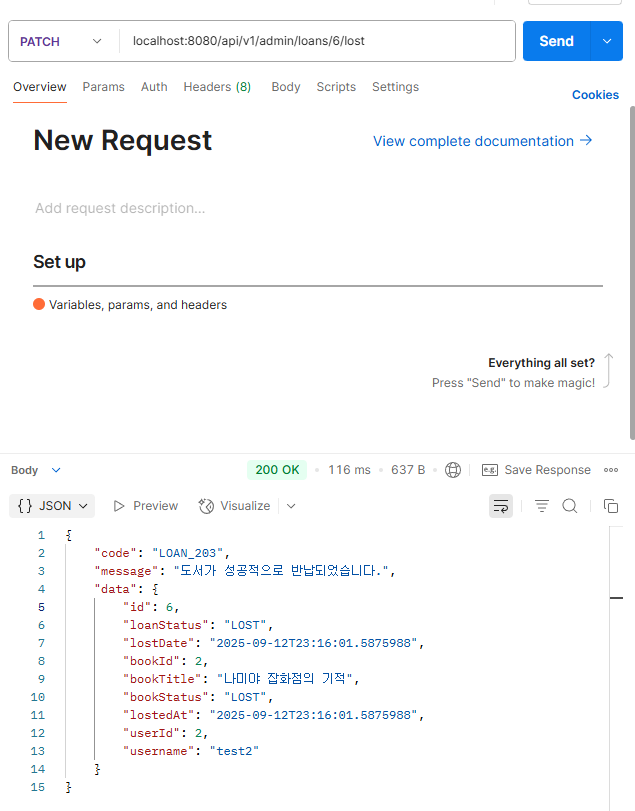Click the "bookId" key on line 8
The image size is (635, 811).
tap(151, 661)
